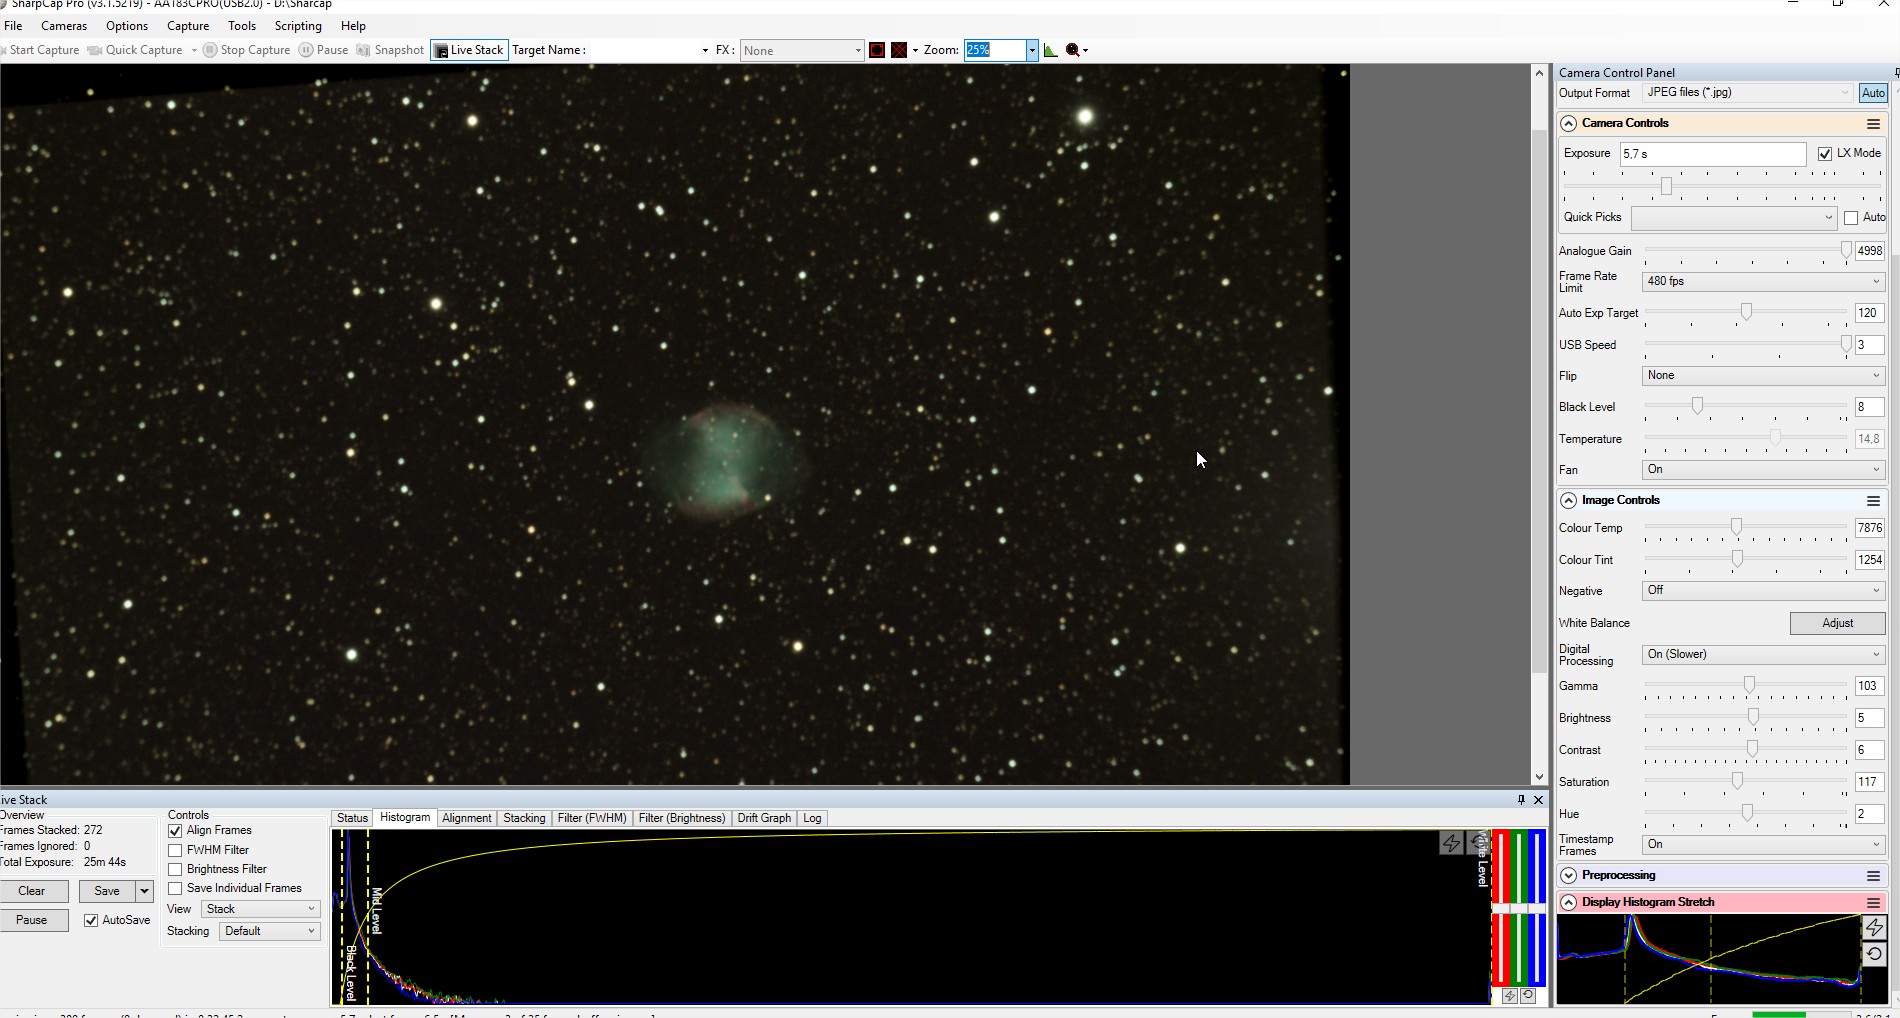Open the Output Format dropdown
1900x1018 pixels.
(1748, 93)
